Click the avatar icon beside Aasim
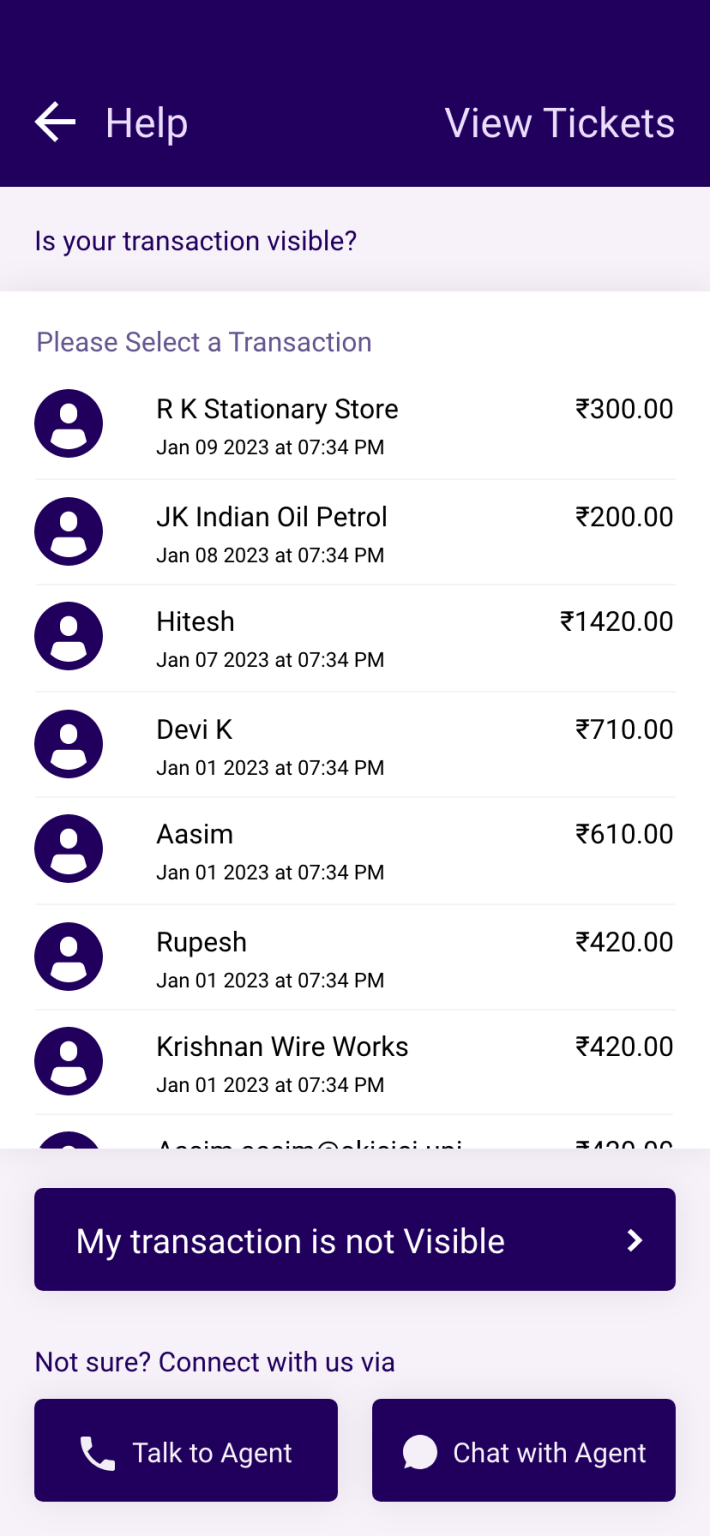Screen dimensions: 710x1536 coord(68,847)
